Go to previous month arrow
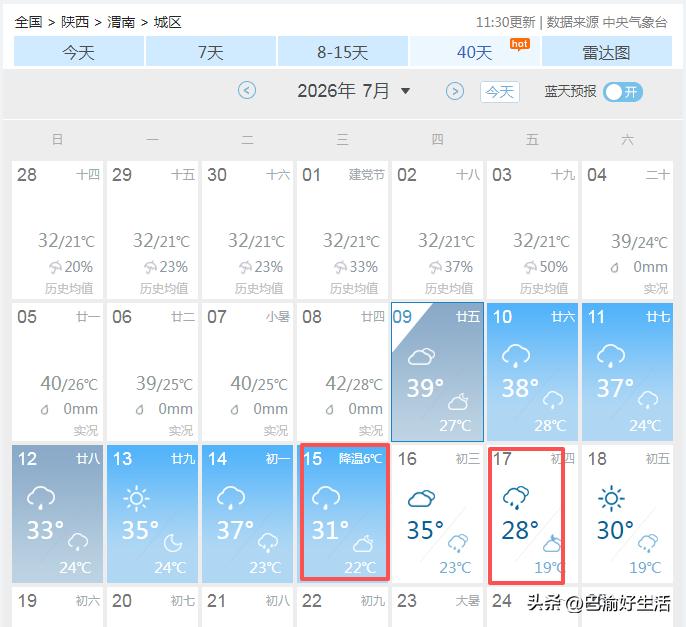This screenshot has width=686, height=627. pos(247,91)
